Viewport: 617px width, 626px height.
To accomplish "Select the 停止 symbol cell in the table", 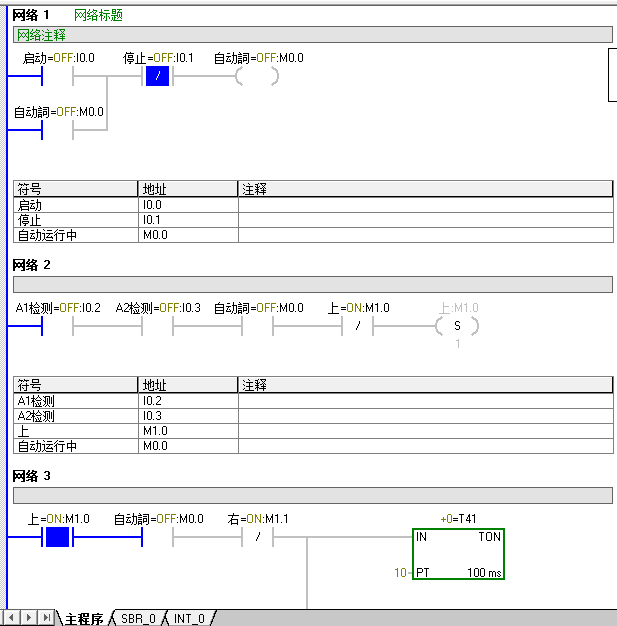I will [75, 220].
